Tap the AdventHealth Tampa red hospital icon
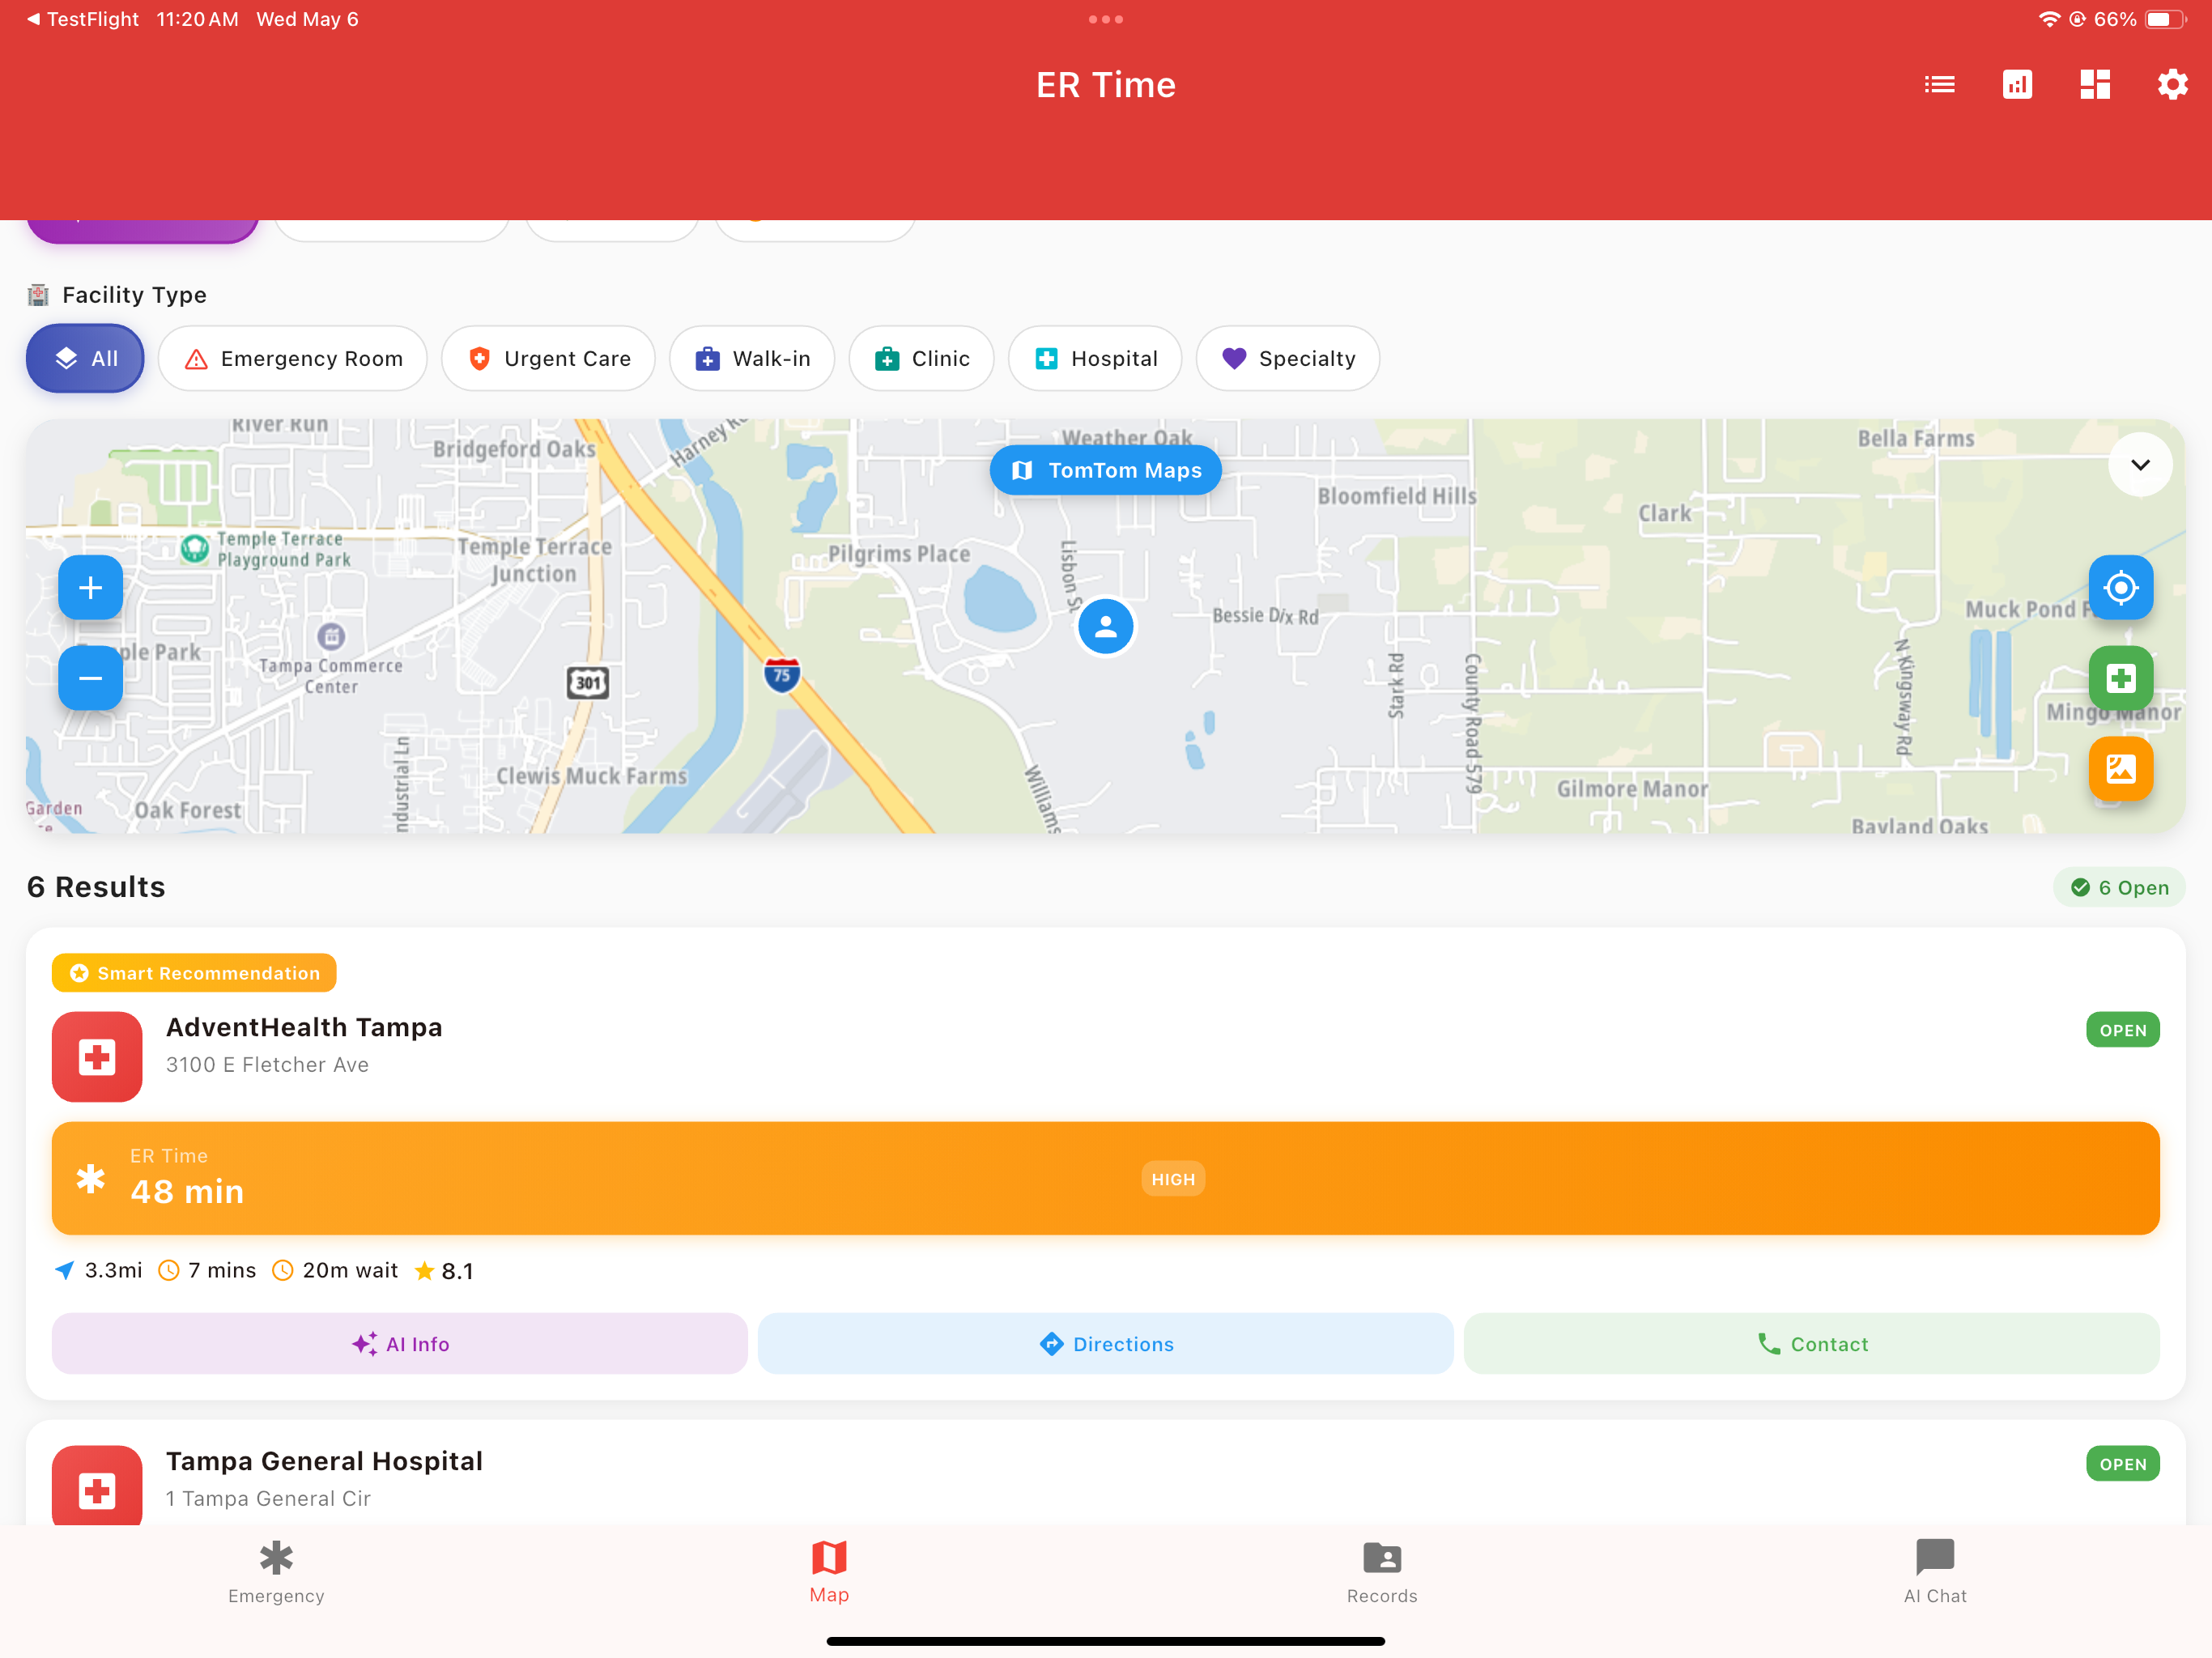This screenshot has height=1658, width=2212. [x=97, y=1057]
